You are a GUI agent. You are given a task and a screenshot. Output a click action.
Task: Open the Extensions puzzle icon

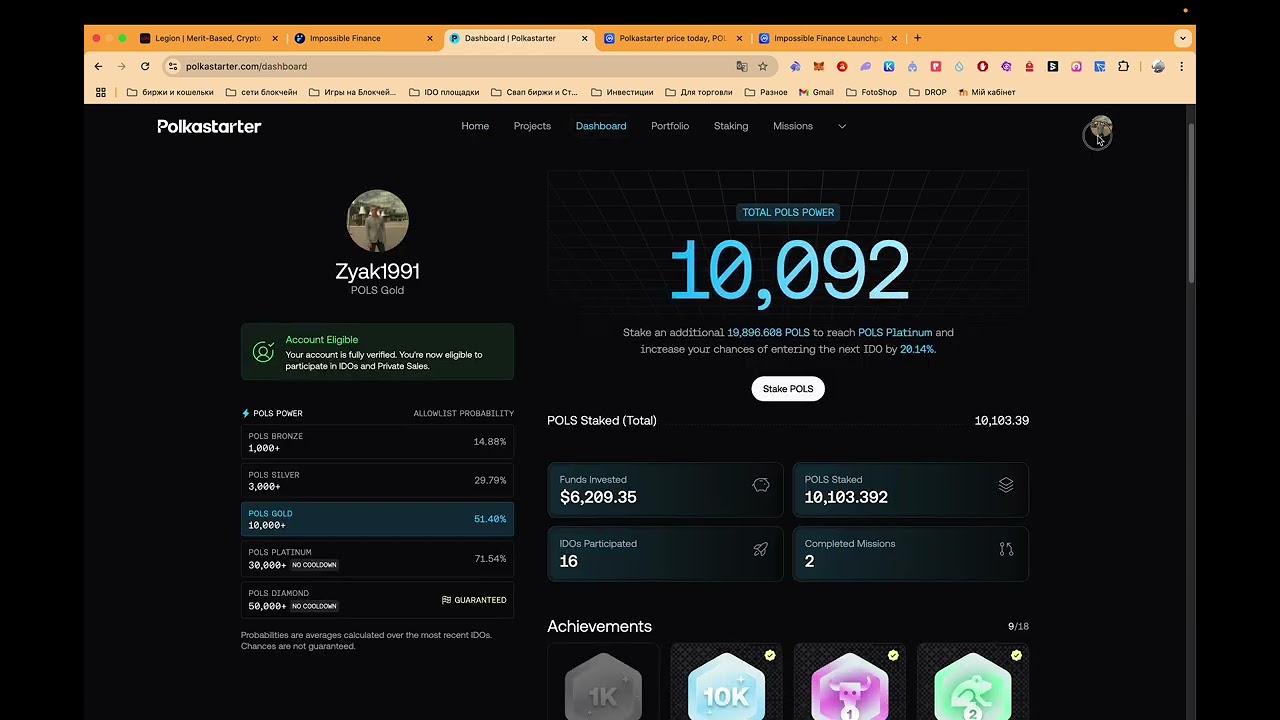point(1123,66)
